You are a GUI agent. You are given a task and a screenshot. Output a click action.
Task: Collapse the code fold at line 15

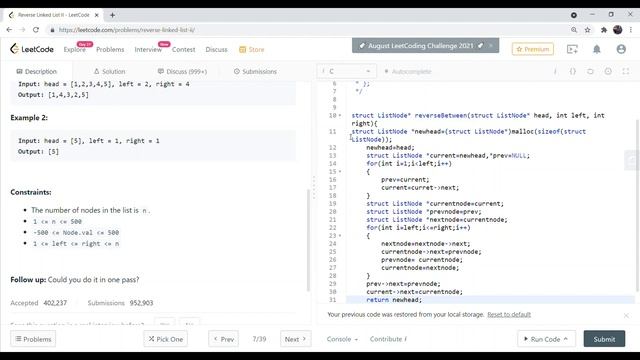pyautogui.click(x=340, y=172)
